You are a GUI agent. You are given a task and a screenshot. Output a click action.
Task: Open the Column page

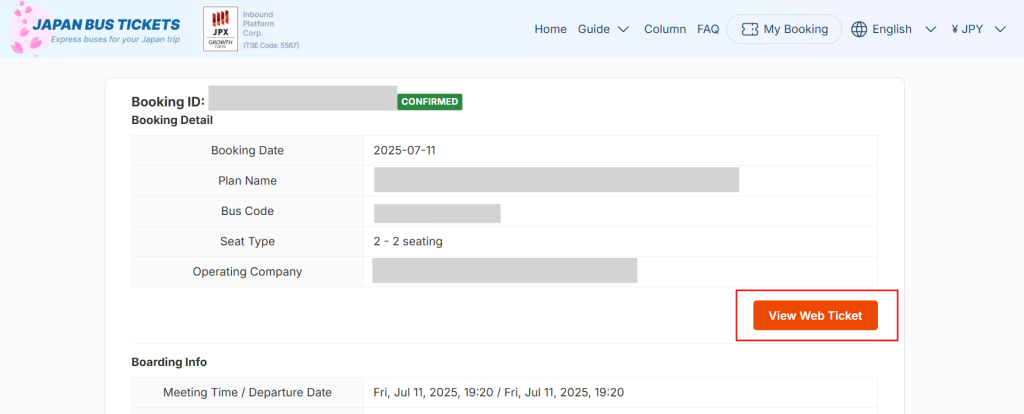coord(665,29)
